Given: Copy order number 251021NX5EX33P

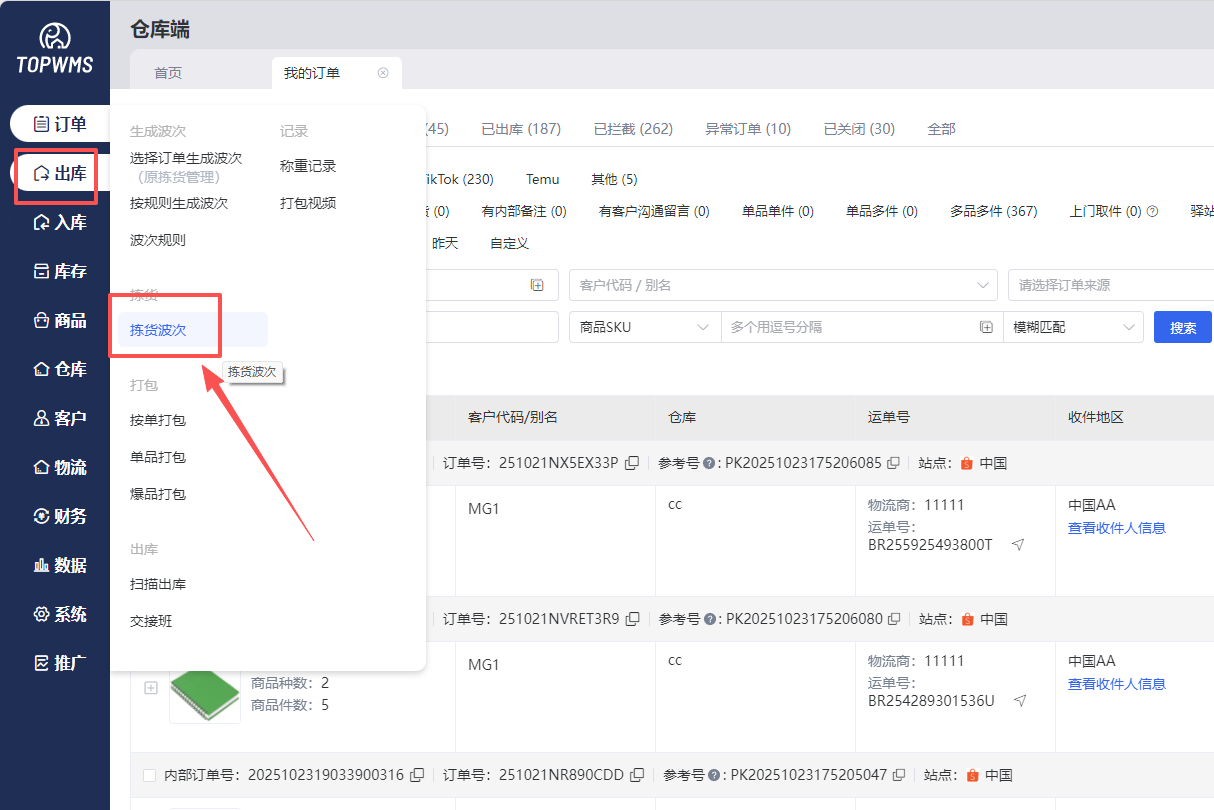Looking at the screenshot, I should (x=631, y=463).
